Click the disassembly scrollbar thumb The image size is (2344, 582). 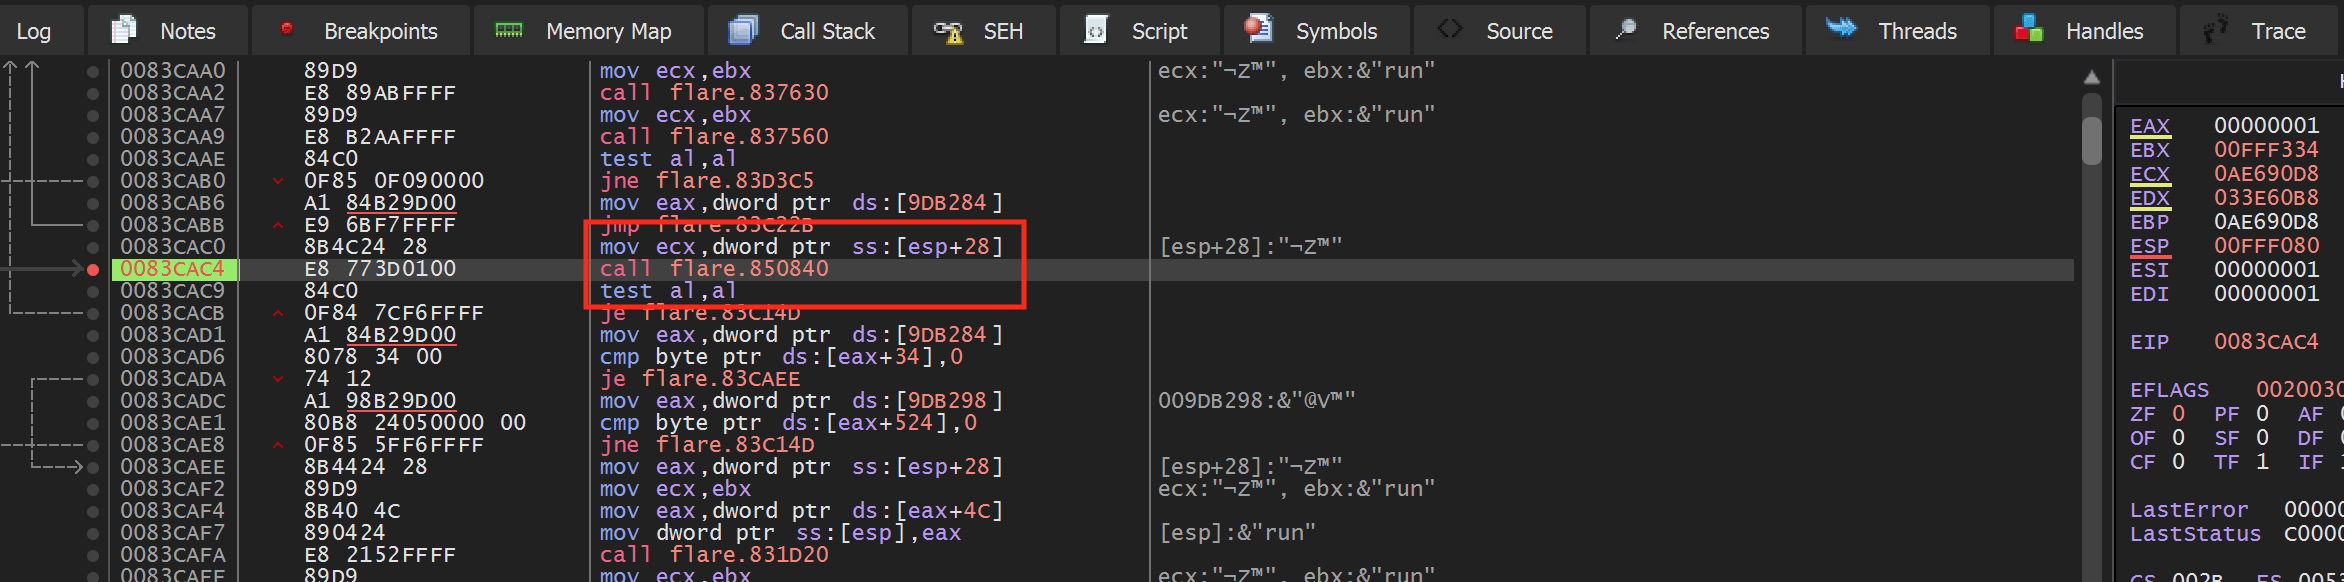2092,141
